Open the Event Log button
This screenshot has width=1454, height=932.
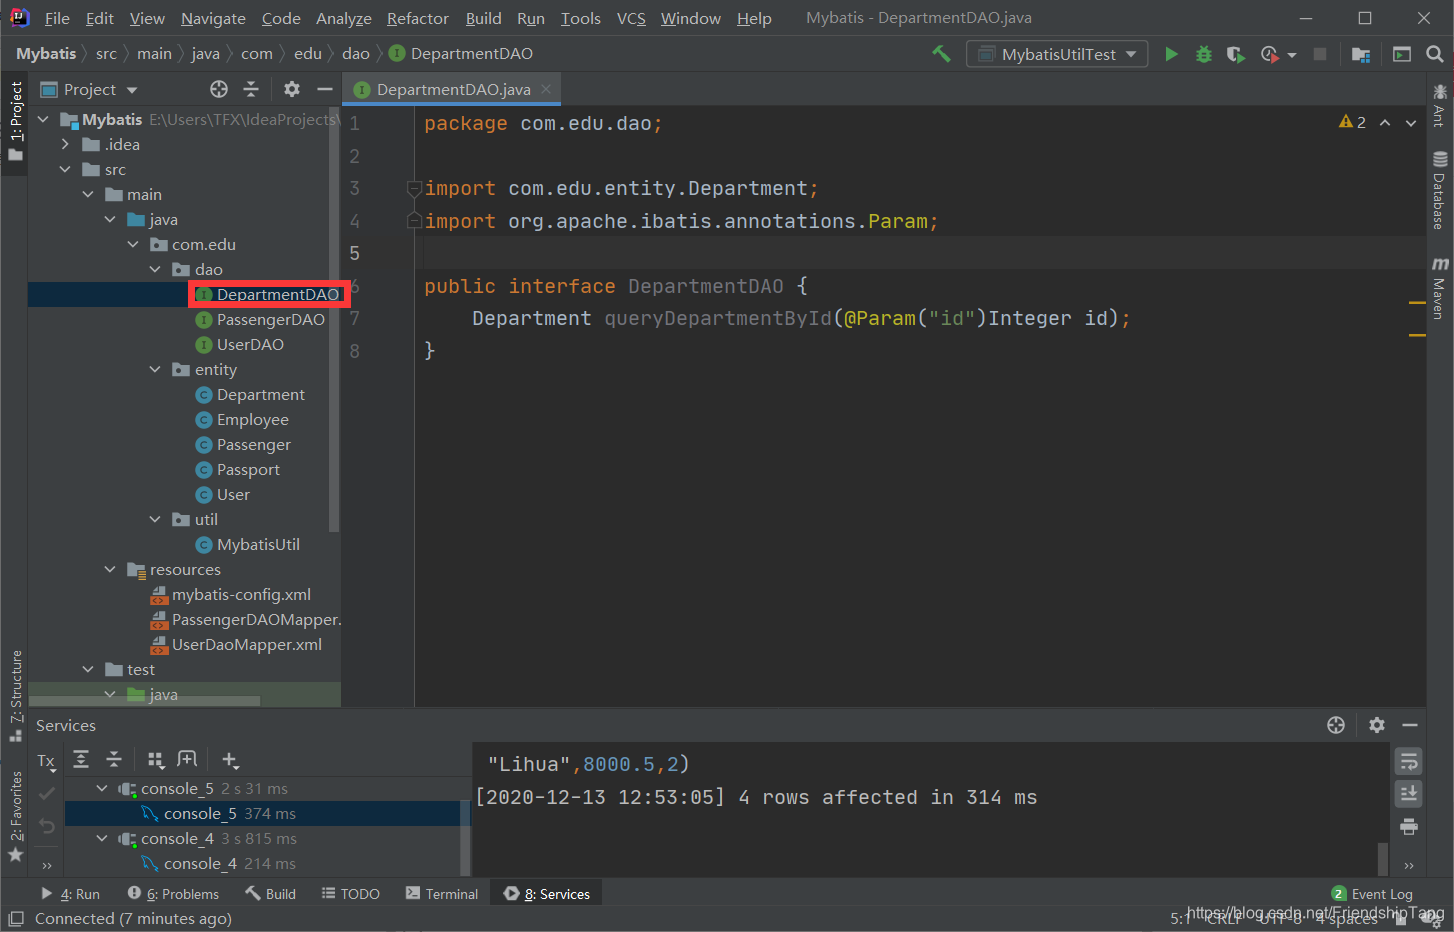pos(1372,894)
